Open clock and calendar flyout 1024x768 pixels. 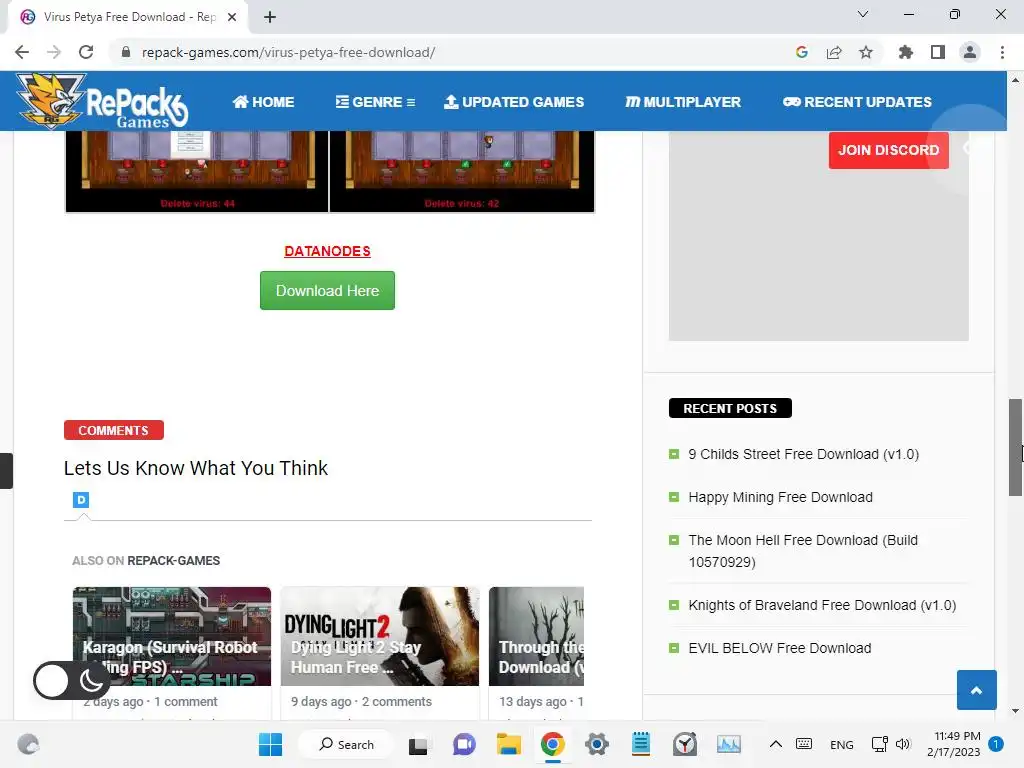coord(953,744)
